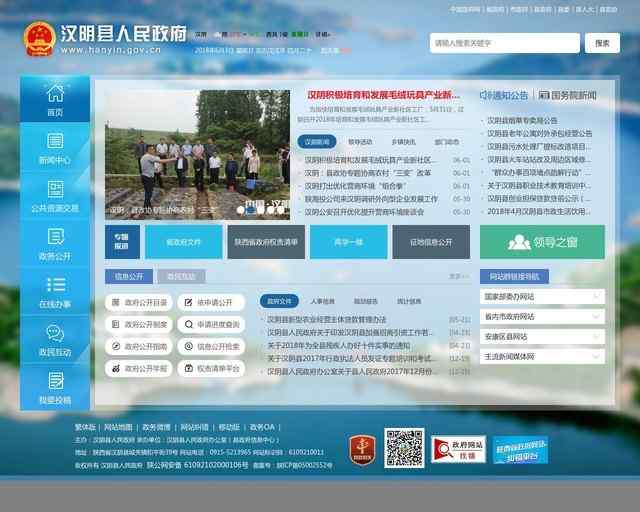Open news item 汉阴打出优化营商环境
The height and width of the screenshot is (512, 640).
click(355, 186)
